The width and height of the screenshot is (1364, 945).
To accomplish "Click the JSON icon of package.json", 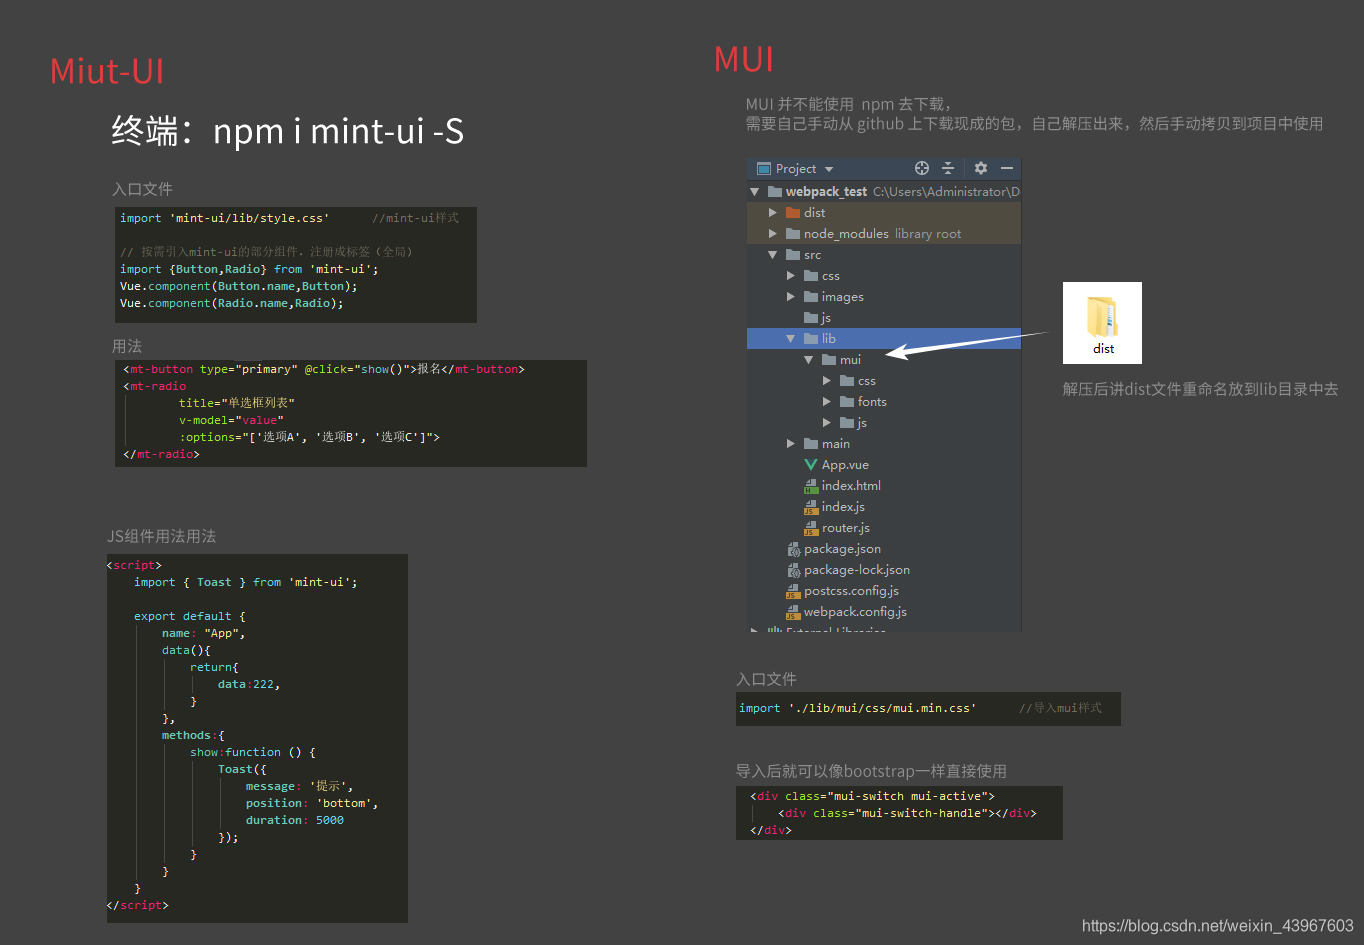I will click(794, 549).
